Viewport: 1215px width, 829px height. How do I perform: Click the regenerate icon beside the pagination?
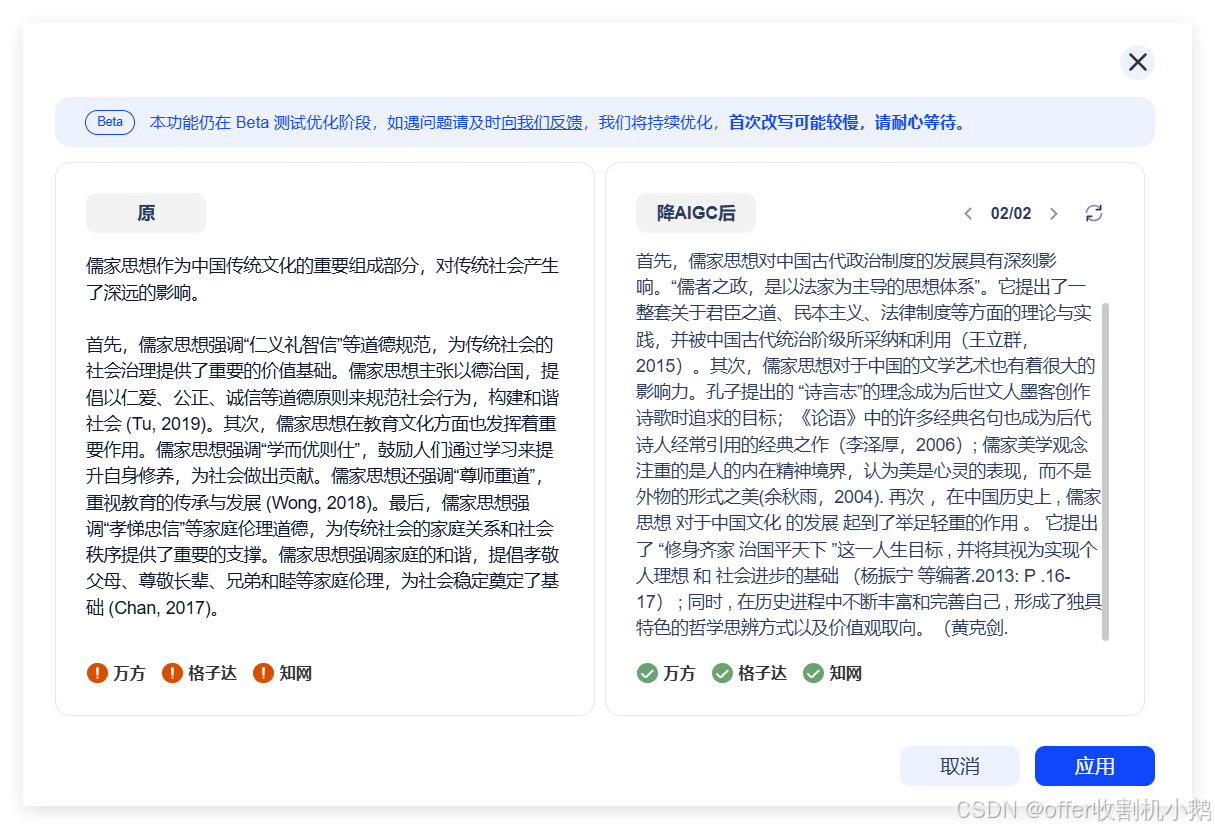1094,213
